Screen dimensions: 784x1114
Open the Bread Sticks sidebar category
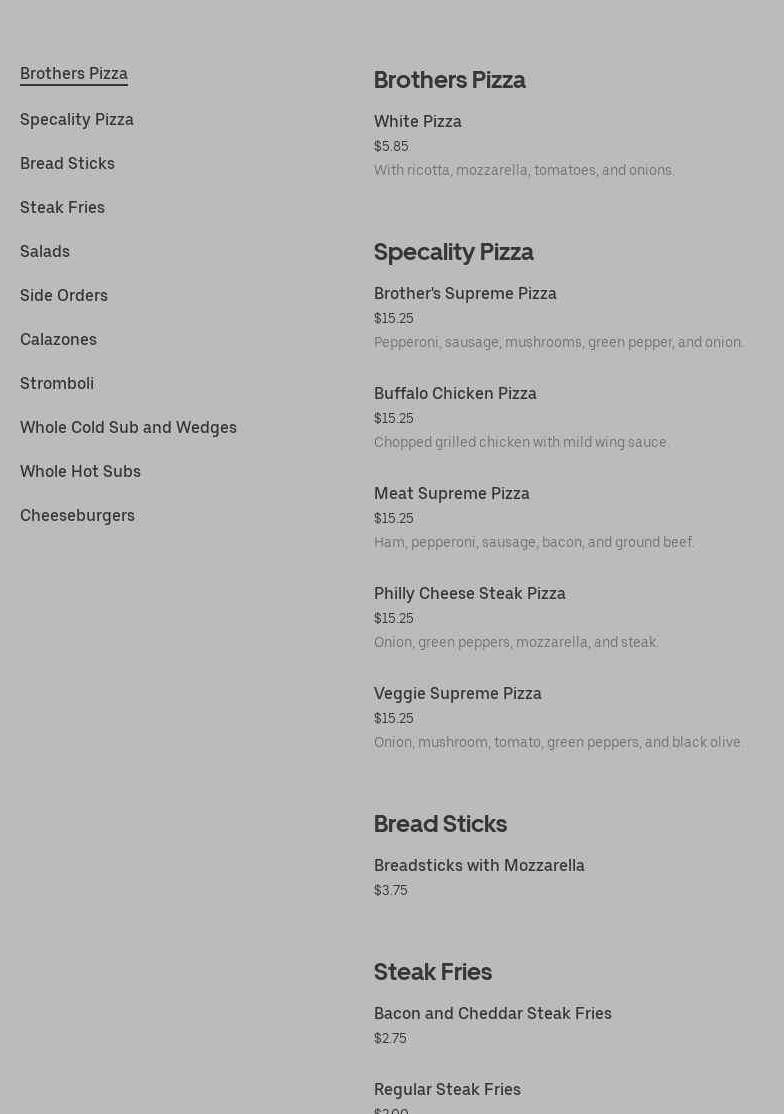point(67,164)
